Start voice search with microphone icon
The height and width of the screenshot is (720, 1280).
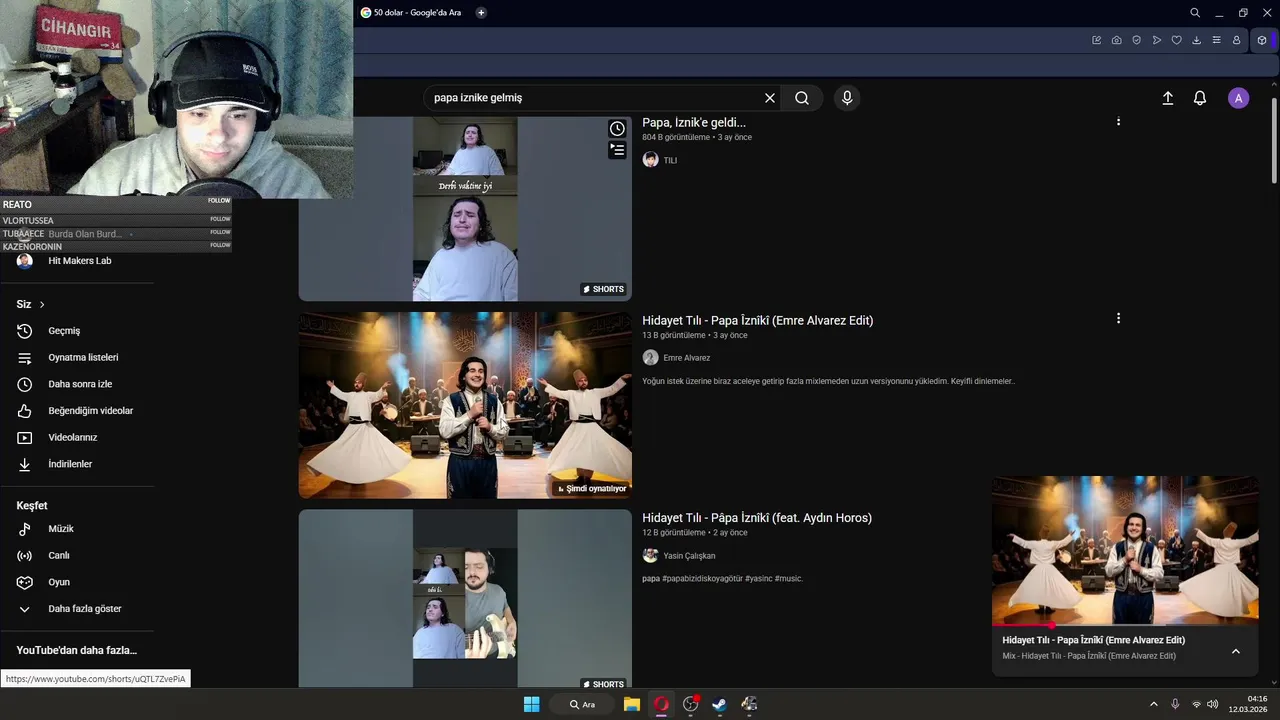point(847,98)
